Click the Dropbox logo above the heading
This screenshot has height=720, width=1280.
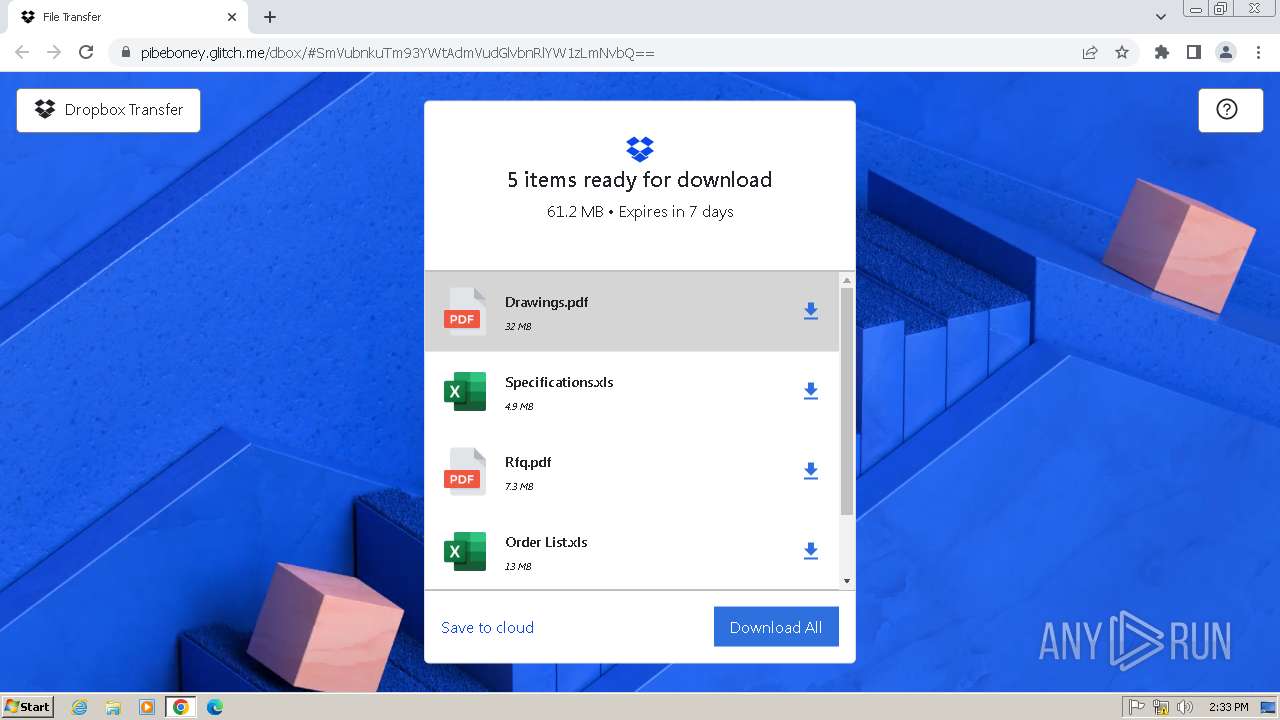640,149
